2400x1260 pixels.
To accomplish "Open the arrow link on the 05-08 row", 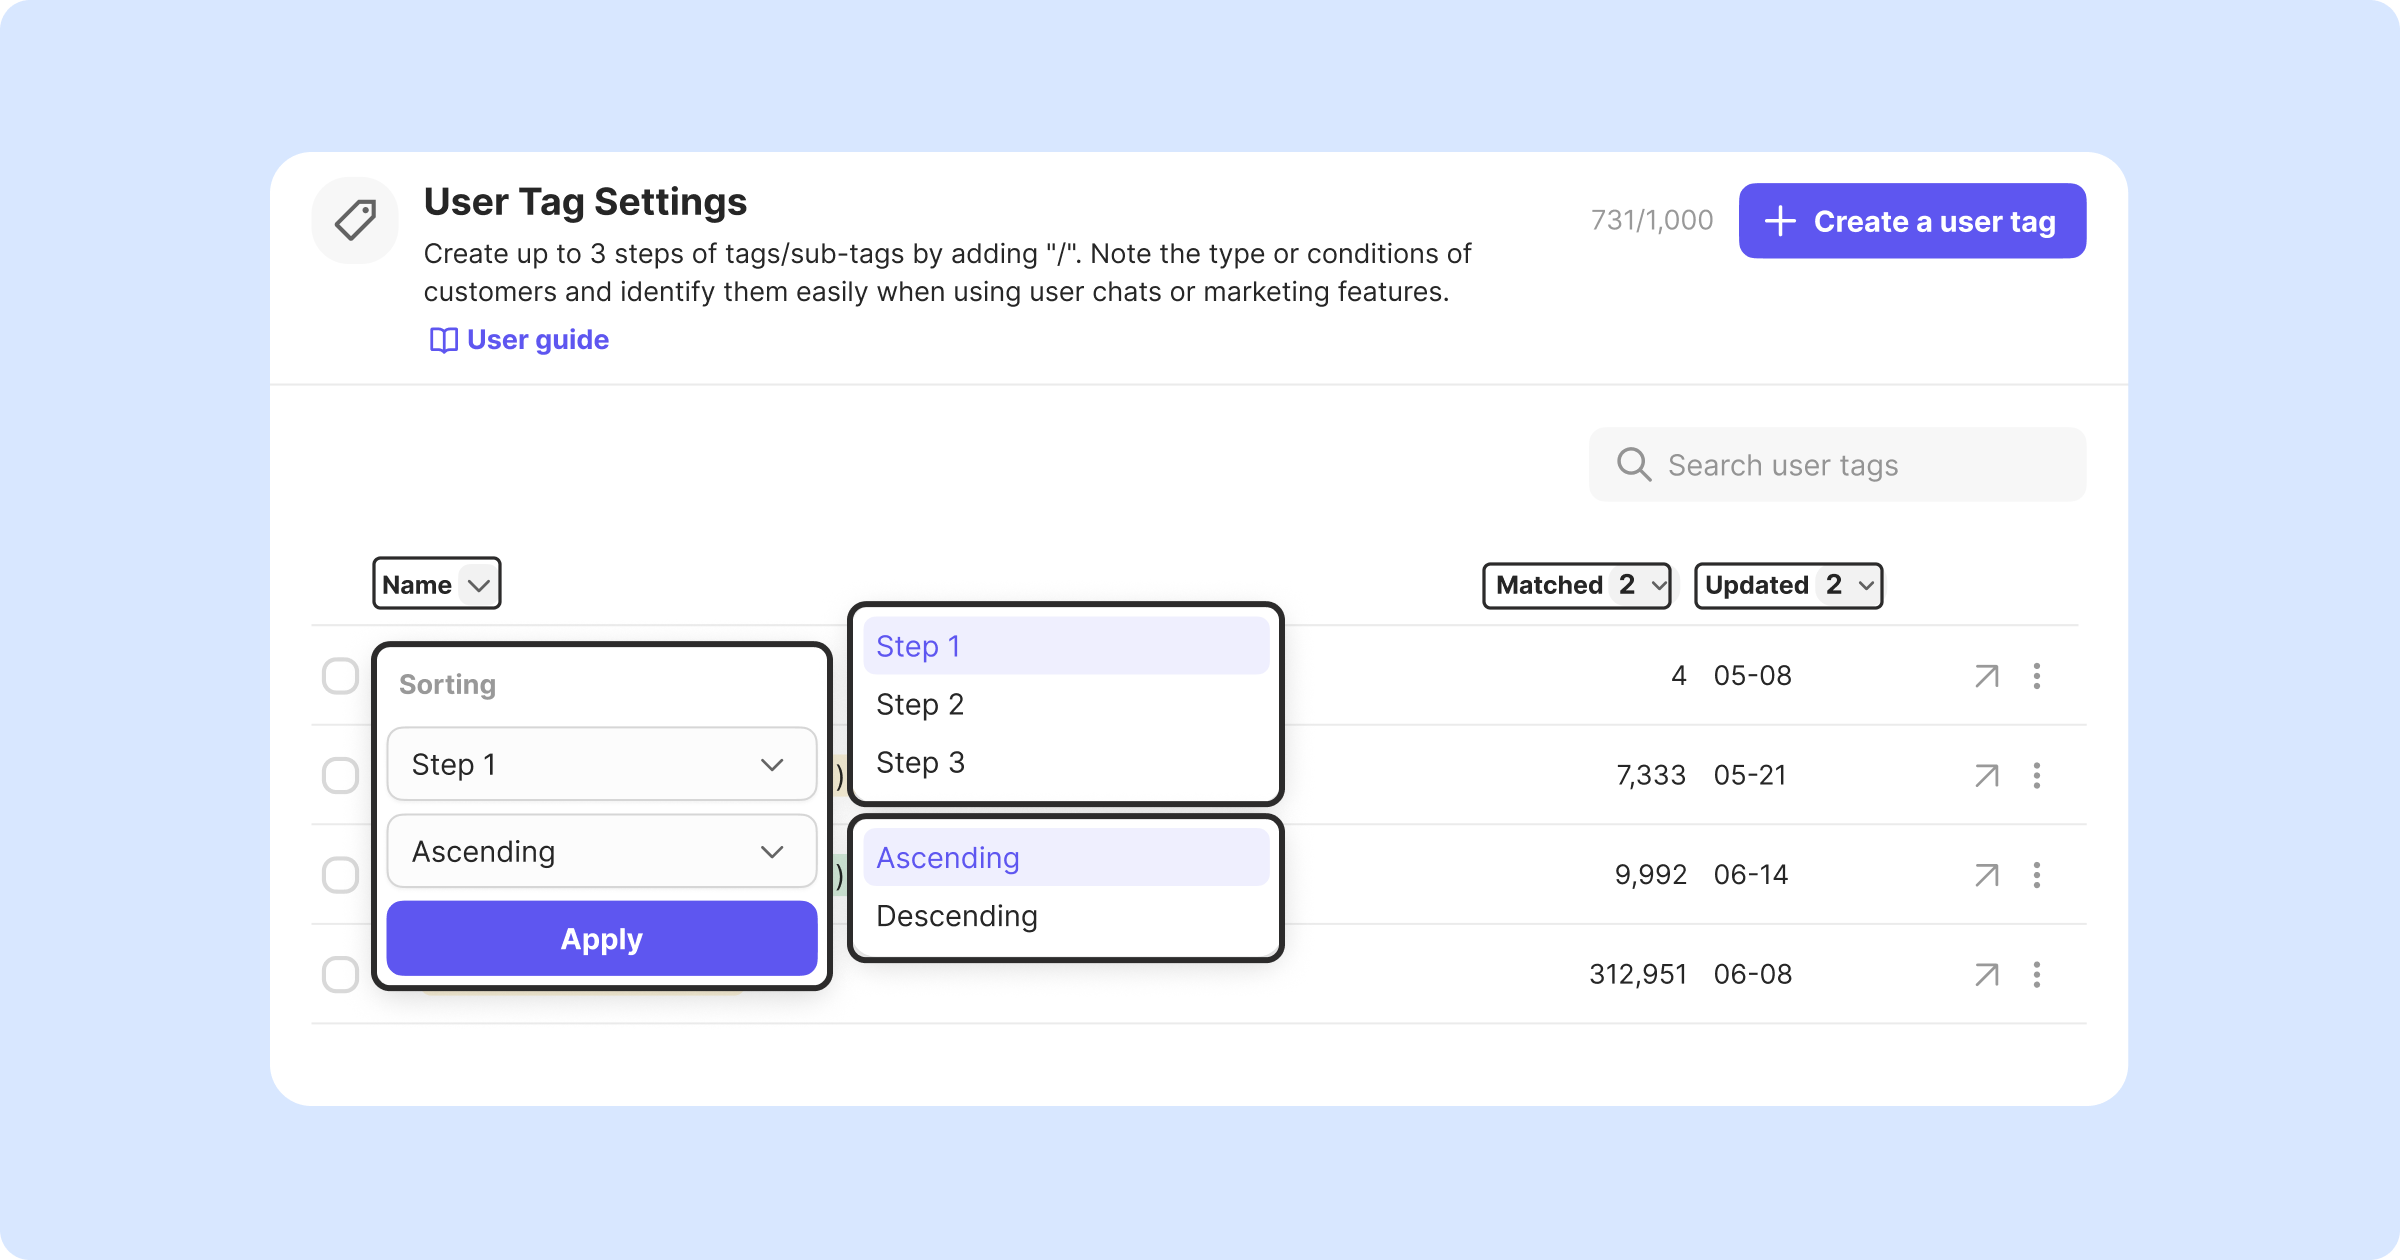I will (1986, 676).
